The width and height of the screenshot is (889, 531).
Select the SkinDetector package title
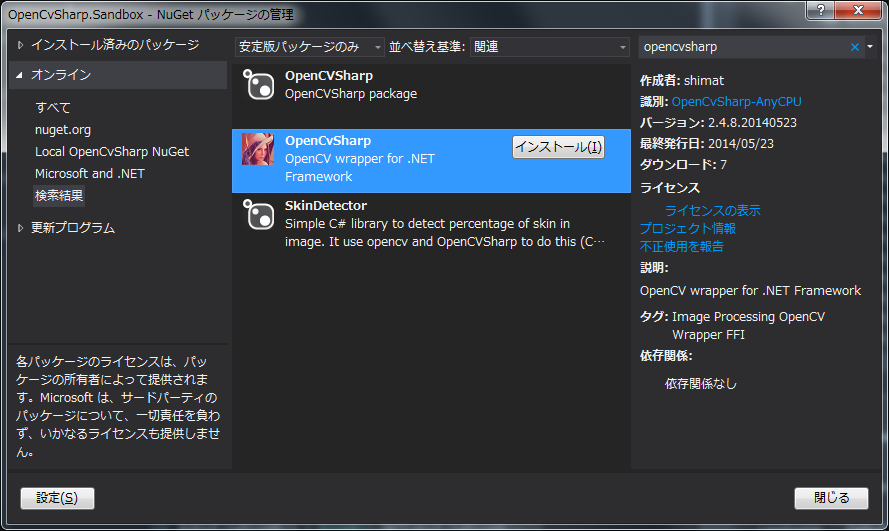325,206
